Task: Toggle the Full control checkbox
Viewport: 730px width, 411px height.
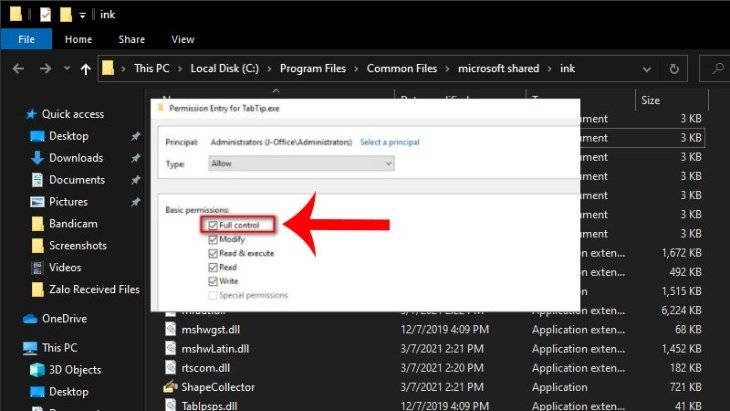Action: (213, 225)
